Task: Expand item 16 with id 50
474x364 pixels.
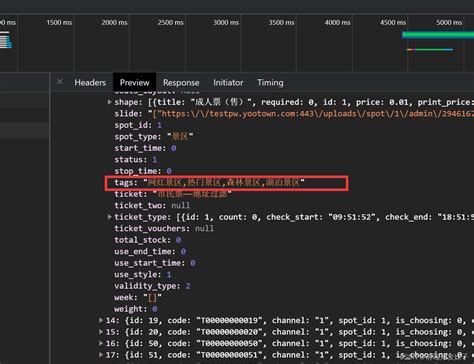Action: coord(101,343)
